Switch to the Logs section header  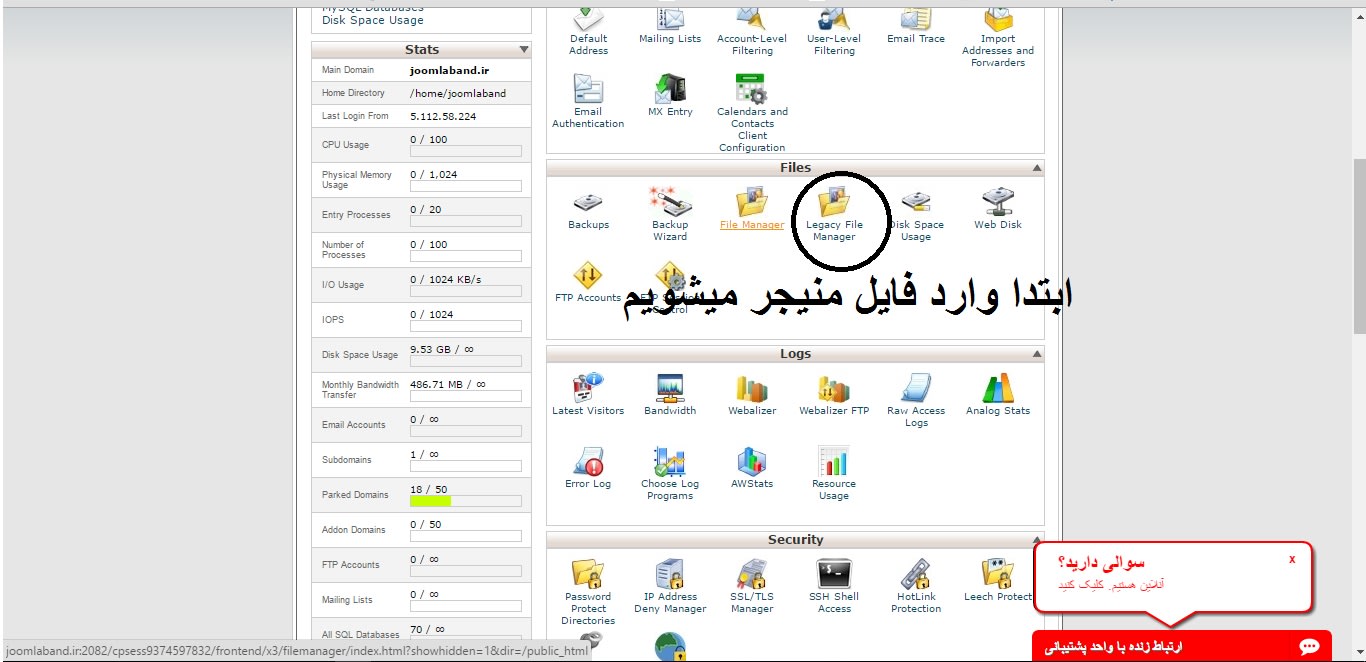pyautogui.click(x=795, y=353)
